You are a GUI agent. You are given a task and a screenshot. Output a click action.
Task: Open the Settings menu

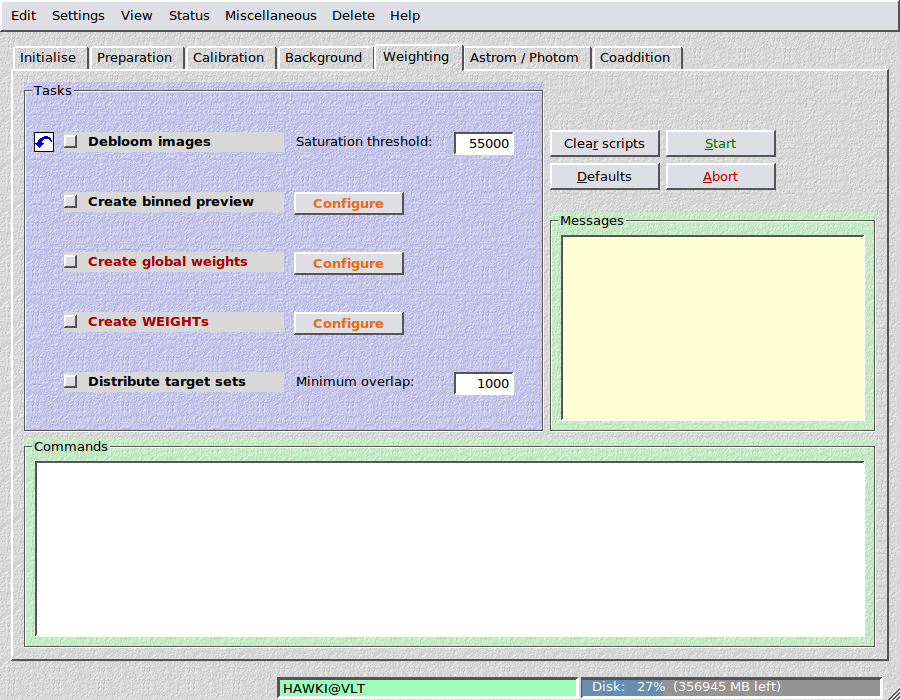point(78,16)
